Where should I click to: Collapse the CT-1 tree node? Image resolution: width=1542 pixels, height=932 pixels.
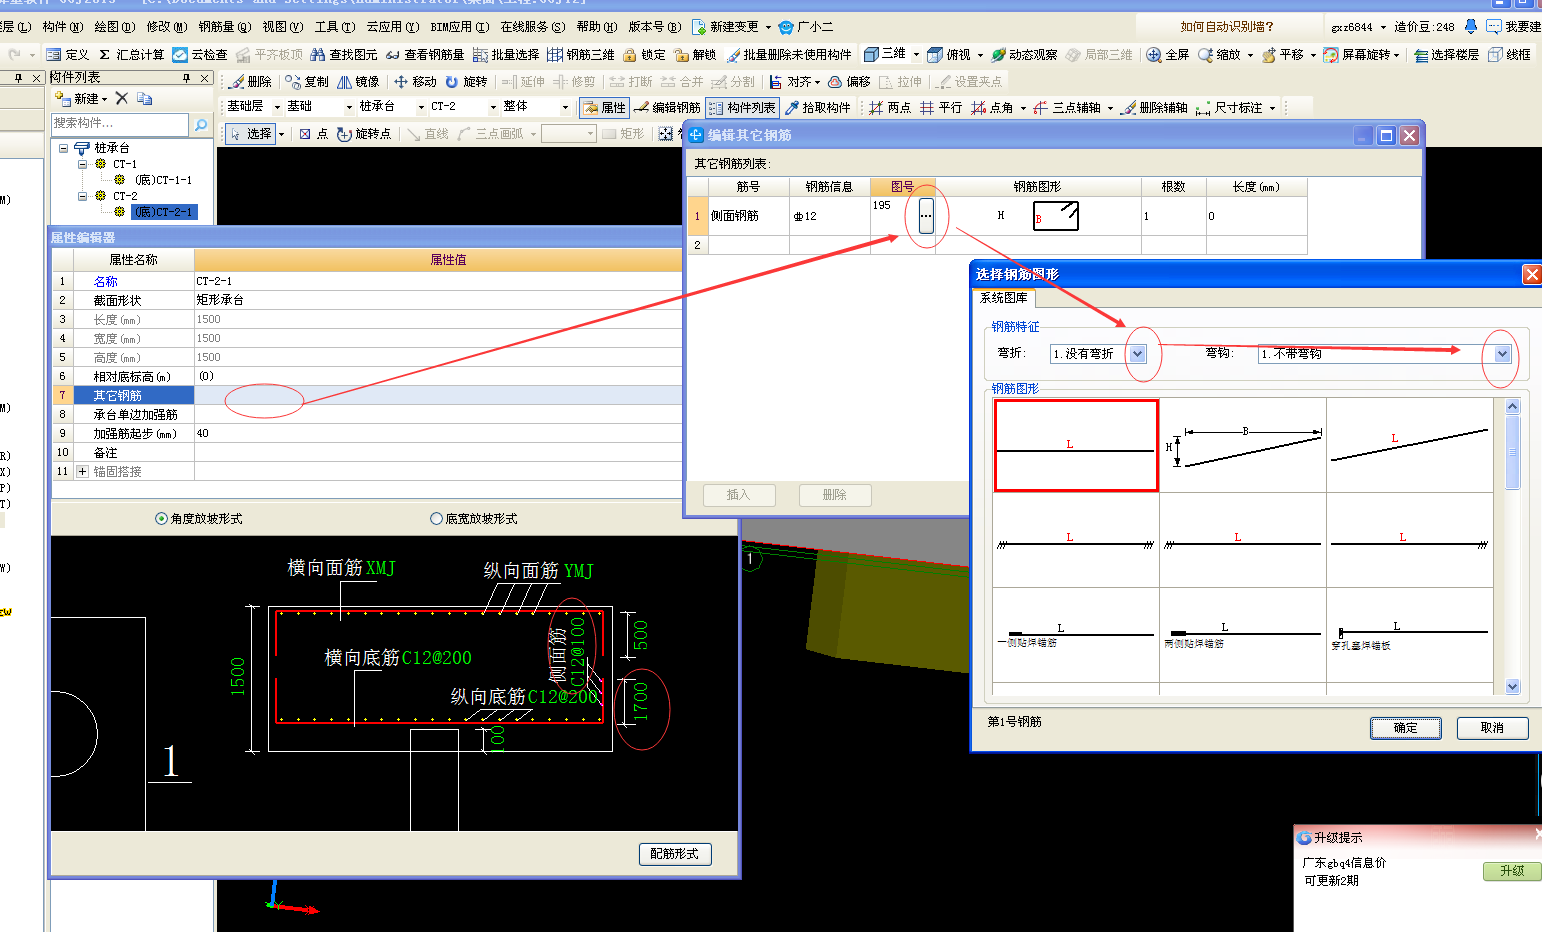click(x=83, y=164)
